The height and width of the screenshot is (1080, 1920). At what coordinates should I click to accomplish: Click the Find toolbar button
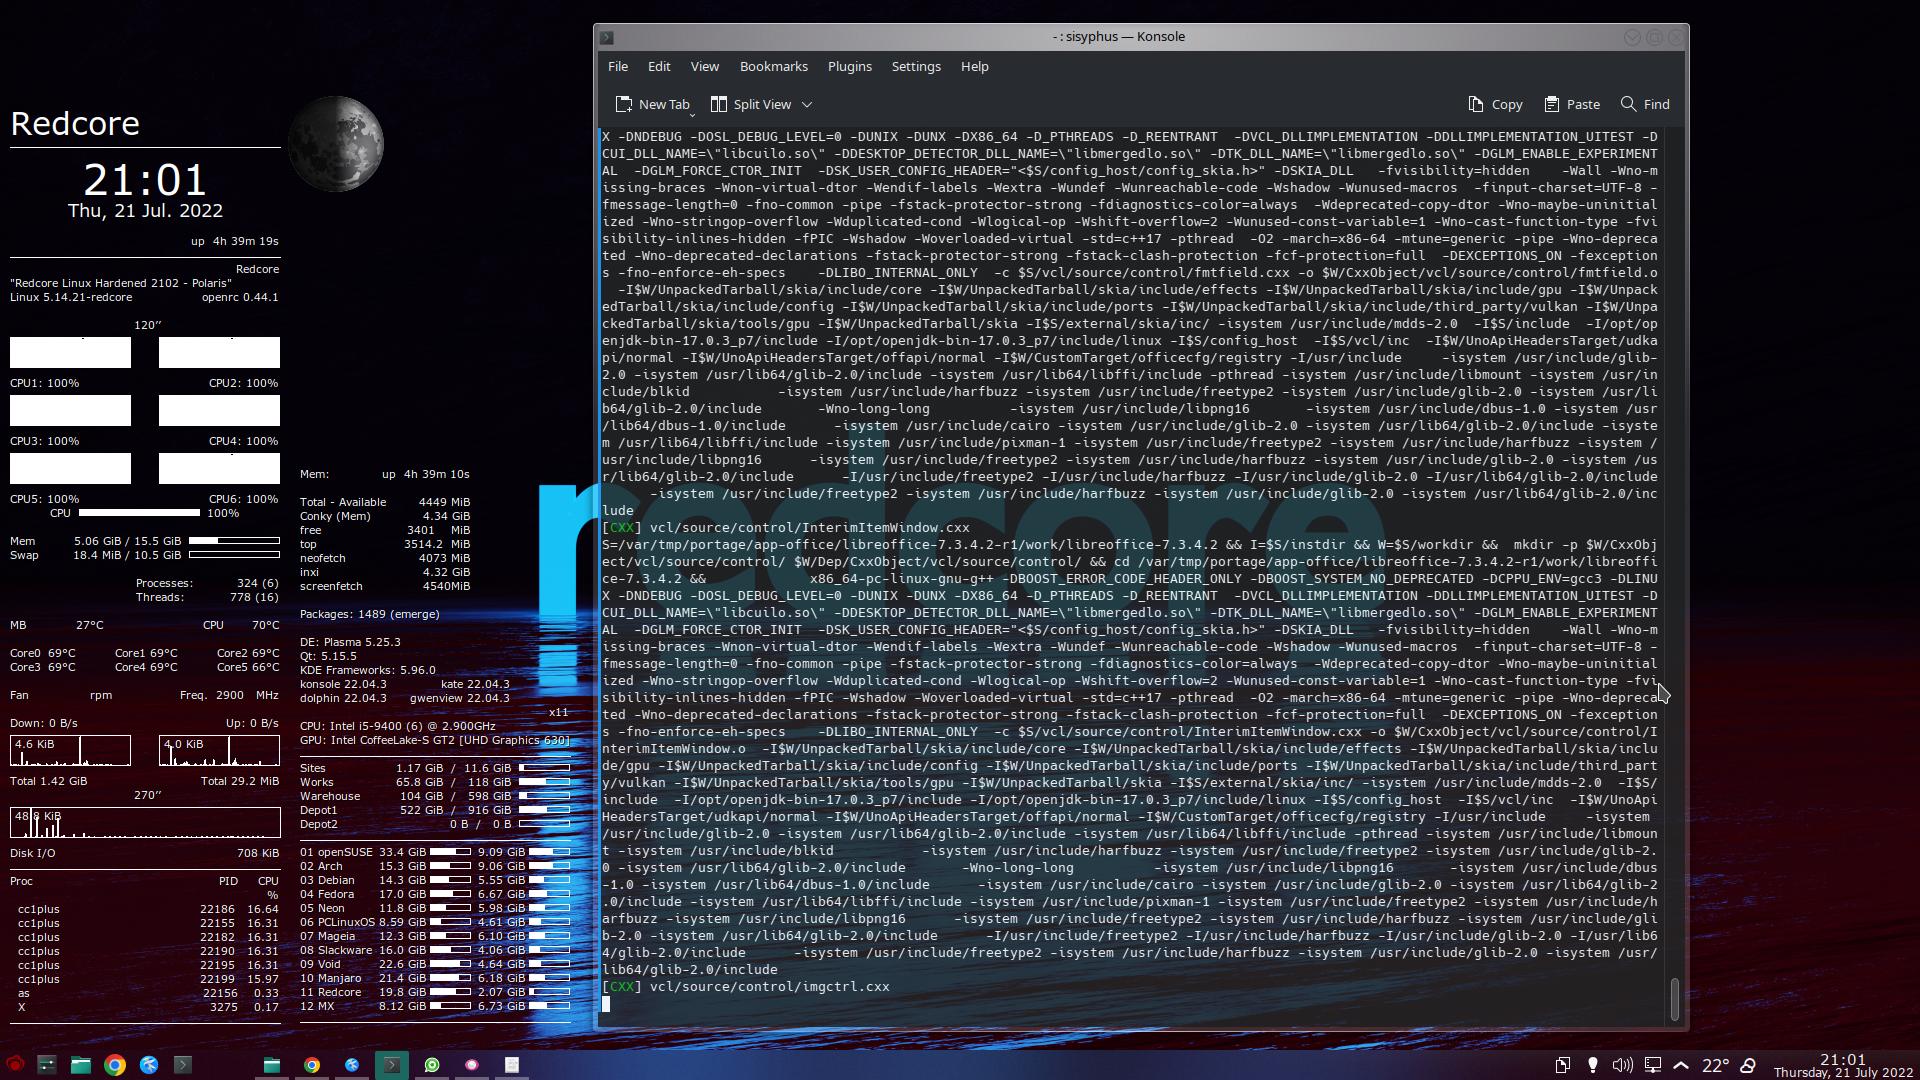tap(1645, 104)
